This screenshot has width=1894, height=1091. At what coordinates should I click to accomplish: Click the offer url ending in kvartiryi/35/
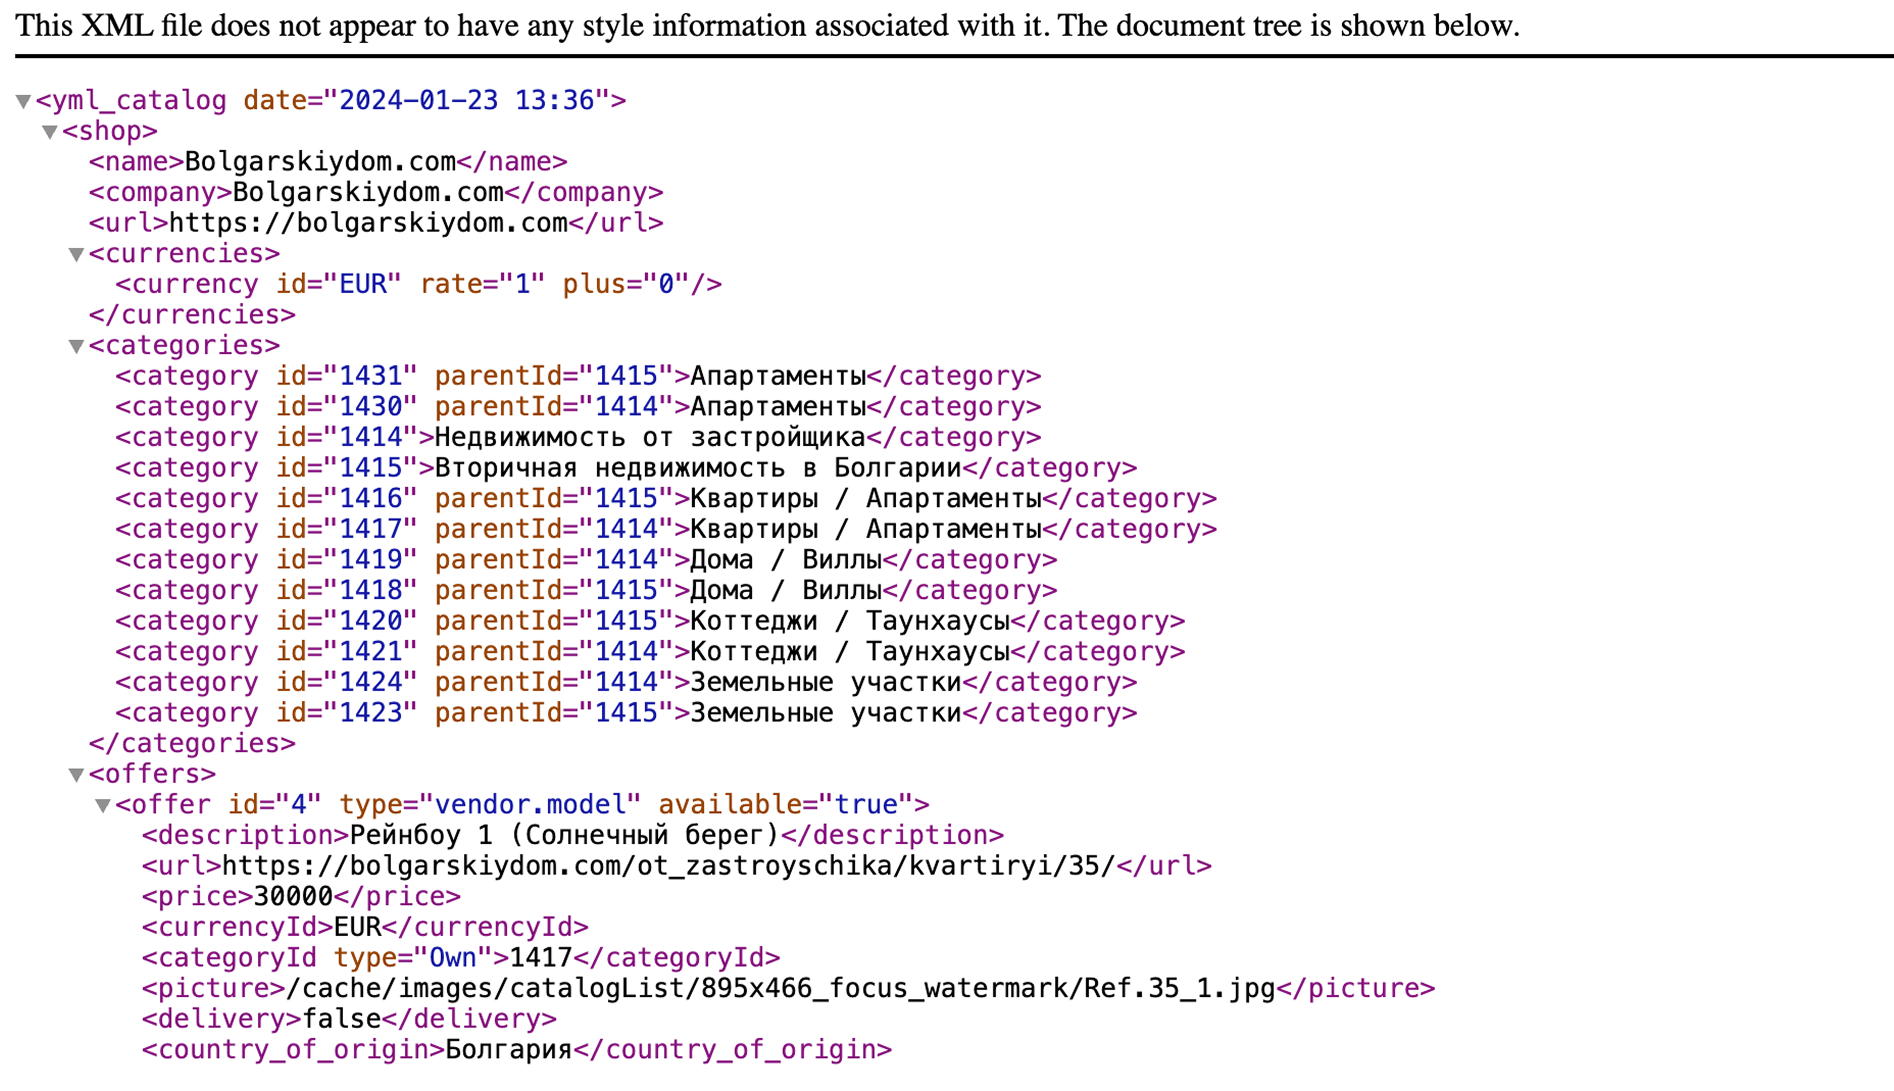pyautogui.click(x=667, y=866)
